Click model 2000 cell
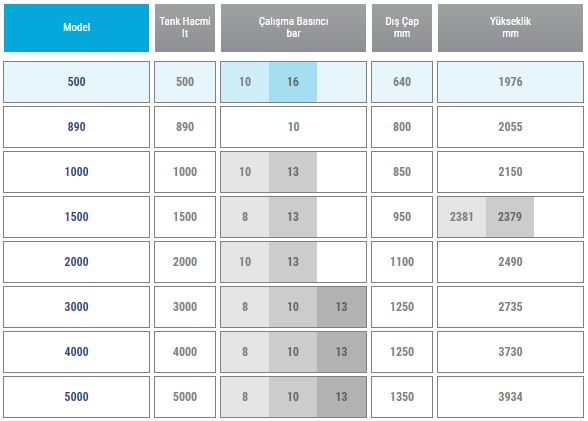The height and width of the screenshot is (421, 588). point(76,262)
